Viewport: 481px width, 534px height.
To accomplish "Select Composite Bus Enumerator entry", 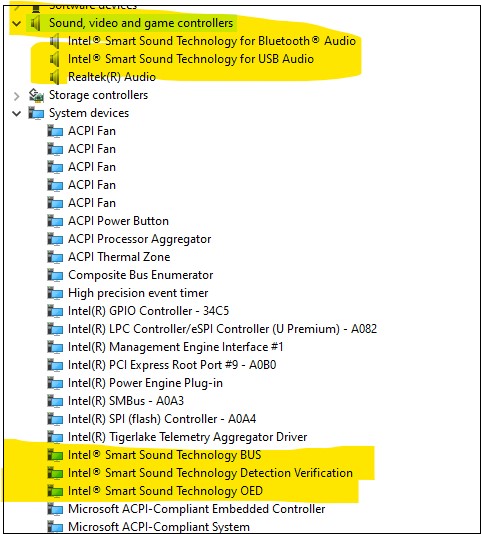I will coord(140,275).
